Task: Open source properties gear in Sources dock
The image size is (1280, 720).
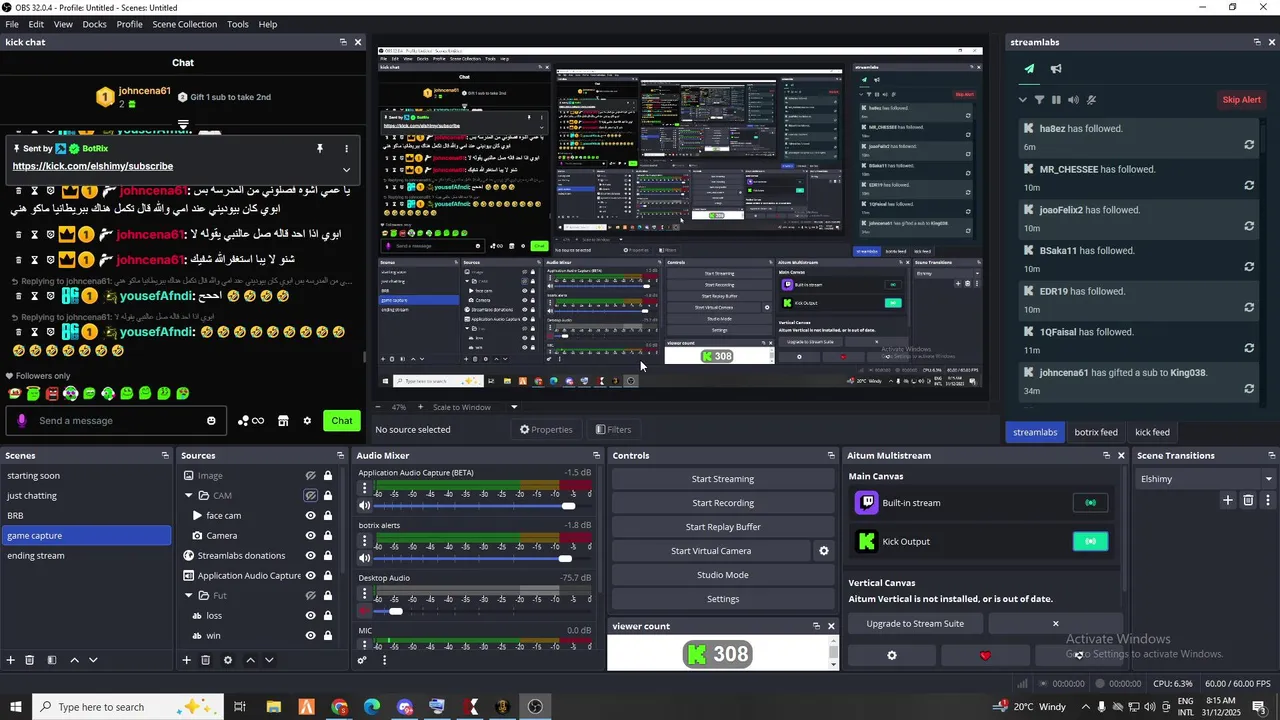Action: tap(228, 660)
